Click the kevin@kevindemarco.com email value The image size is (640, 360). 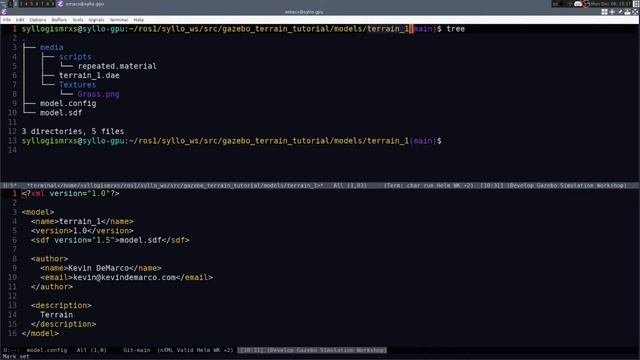pos(124,278)
